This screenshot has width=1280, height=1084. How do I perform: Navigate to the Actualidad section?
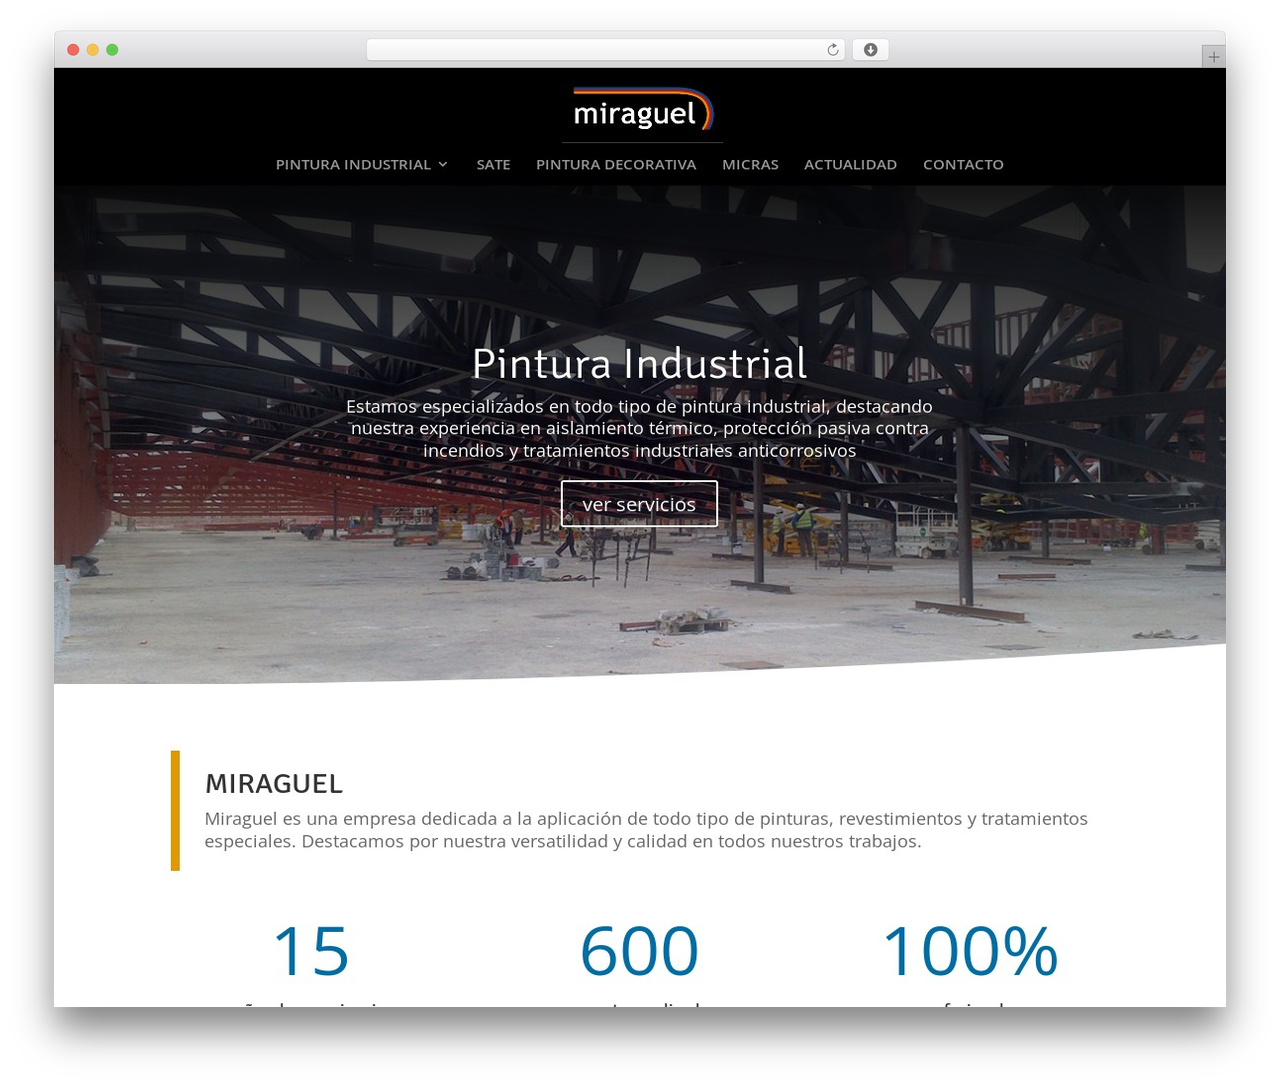point(850,164)
